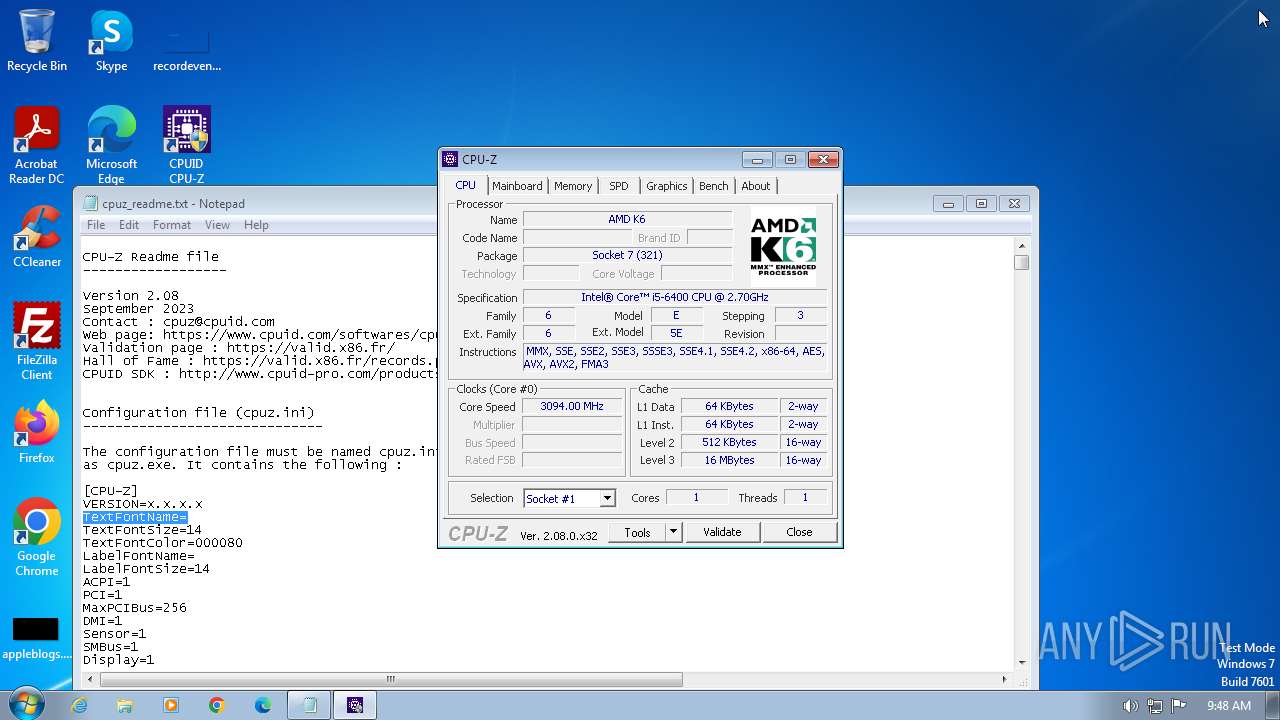This screenshot has height=720, width=1280.
Task: Click the Version 2.08 line in Notepad
Action: pyautogui.click(x=130, y=296)
